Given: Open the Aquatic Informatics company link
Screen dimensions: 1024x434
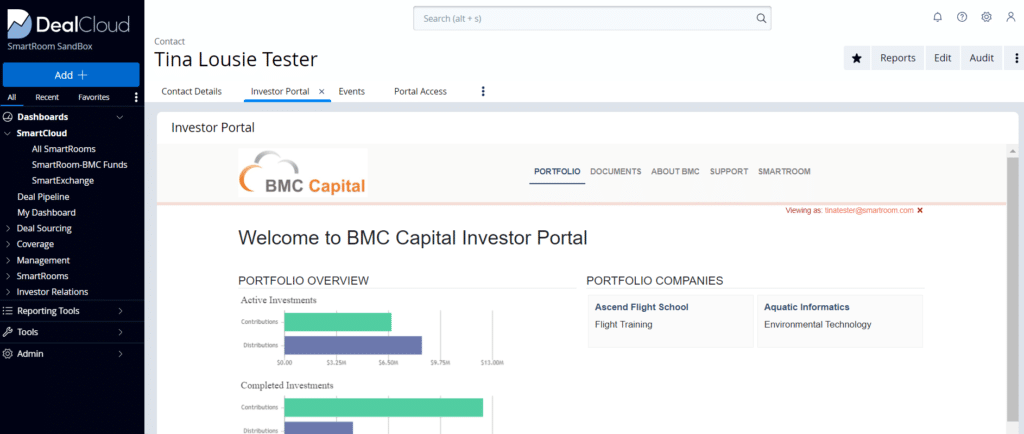Looking at the screenshot, I should coord(807,307).
